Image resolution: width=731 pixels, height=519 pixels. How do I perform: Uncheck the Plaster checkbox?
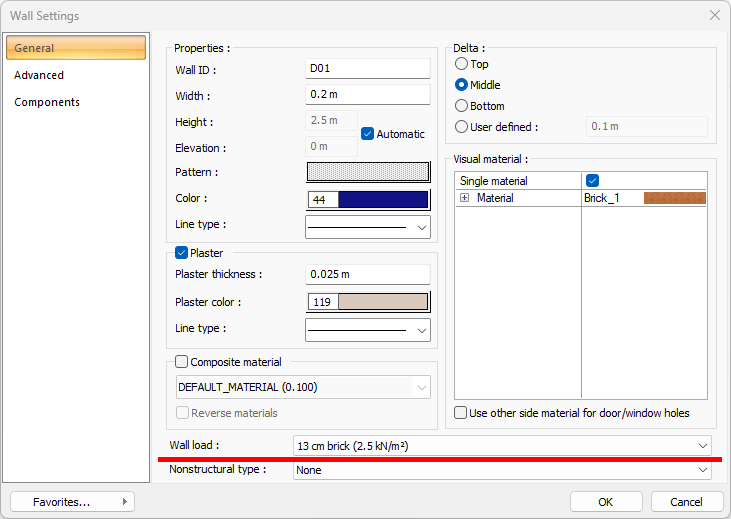[181, 253]
